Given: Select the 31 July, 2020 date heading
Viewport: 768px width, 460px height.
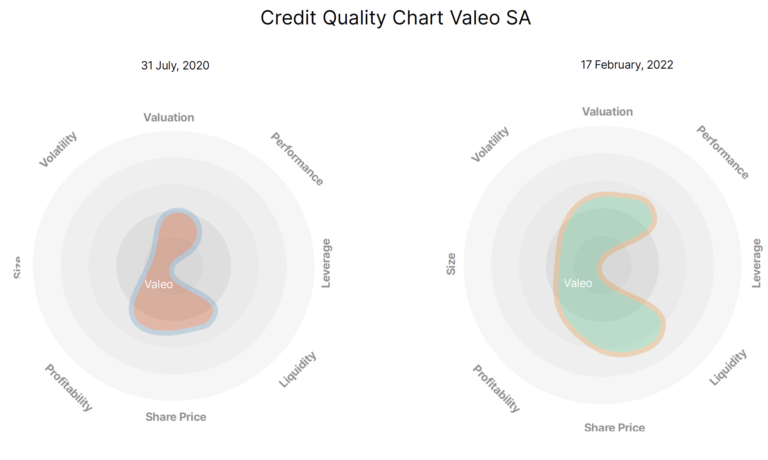Looking at the screenshot, I should pyautogui.click(x=175, y=66).
